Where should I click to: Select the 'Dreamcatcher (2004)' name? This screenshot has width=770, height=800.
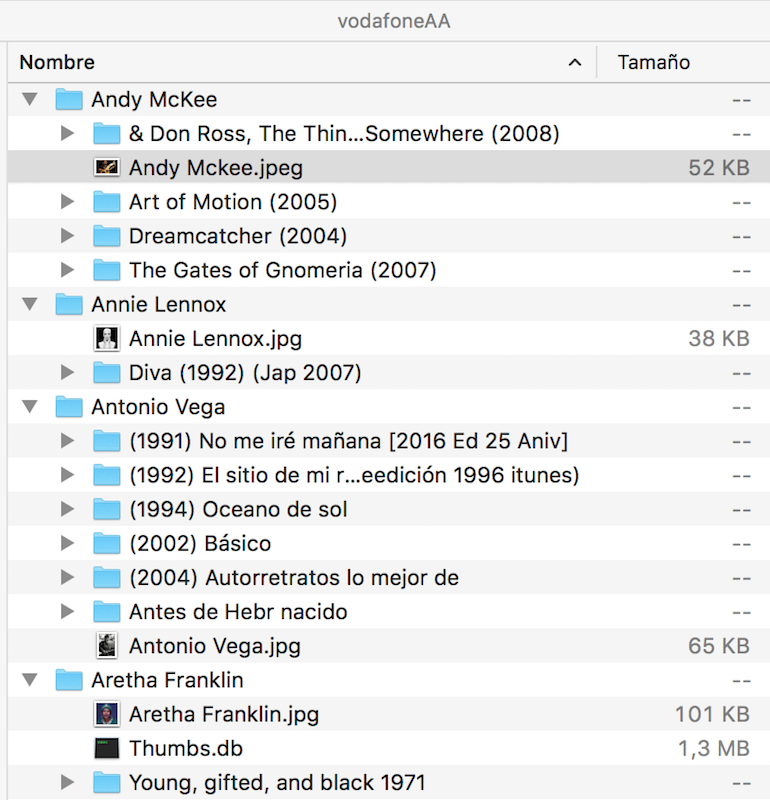[238, 236]
